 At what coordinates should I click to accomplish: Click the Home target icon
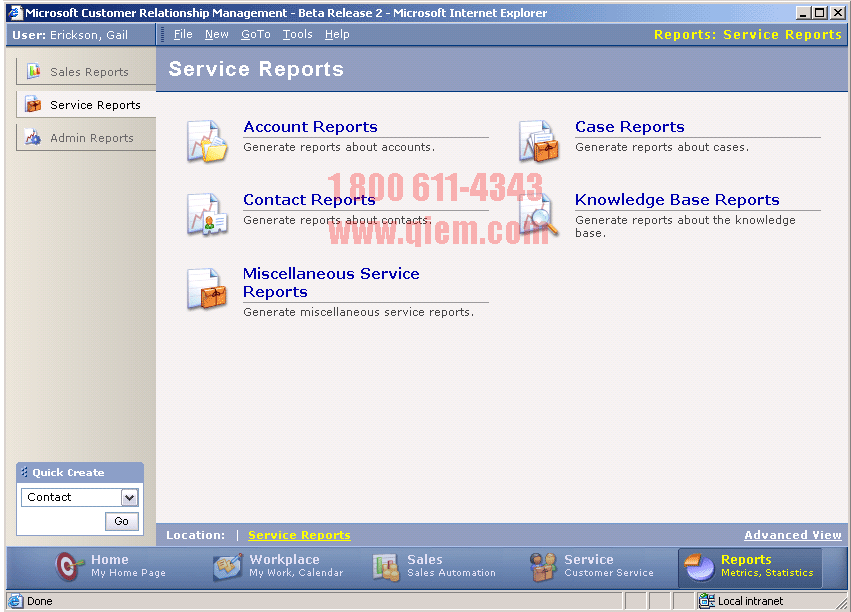point(69,566)
